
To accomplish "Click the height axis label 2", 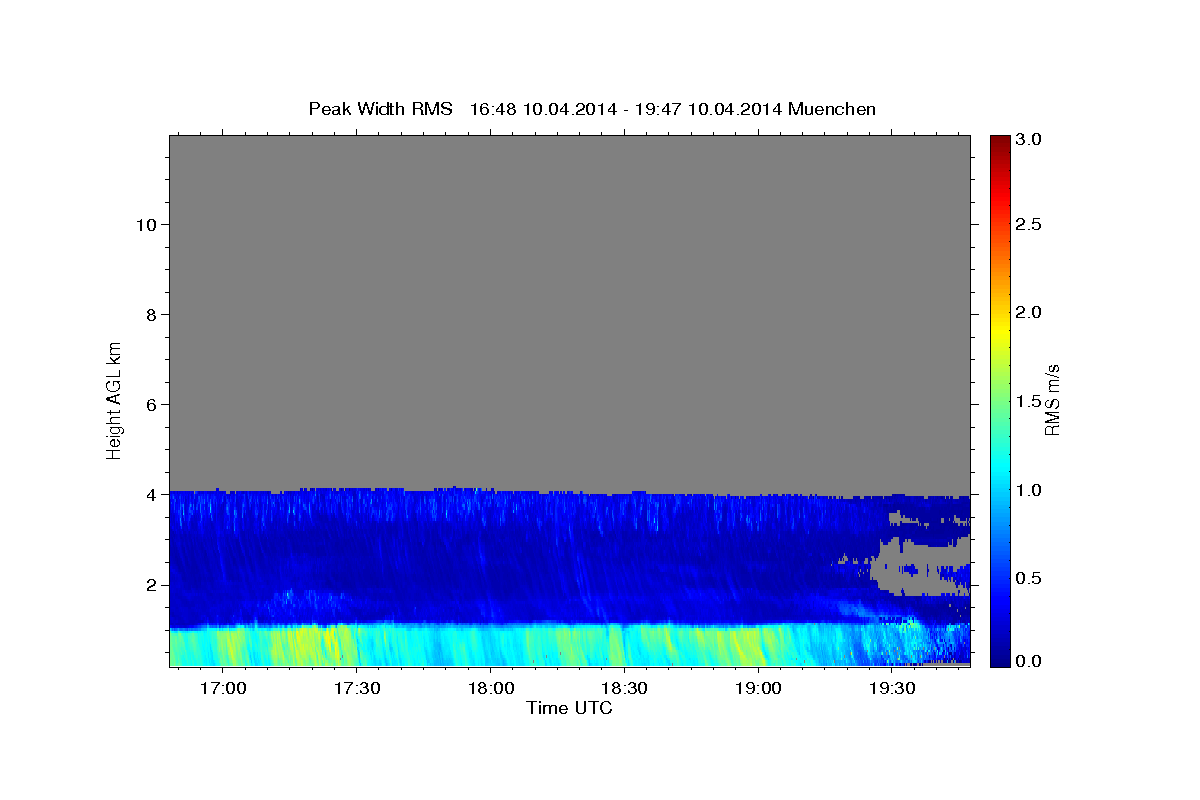I will 151,584.
